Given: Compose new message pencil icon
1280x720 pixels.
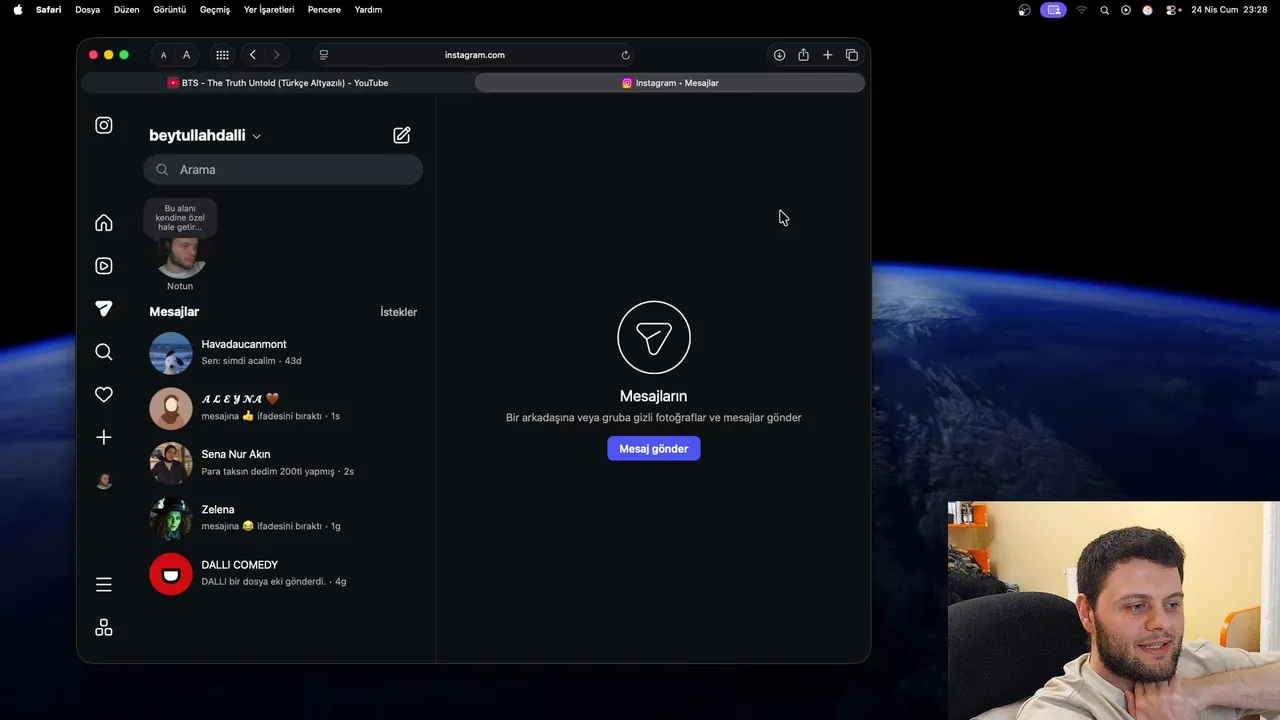Looking at the screenshot, I should [402, 135].
